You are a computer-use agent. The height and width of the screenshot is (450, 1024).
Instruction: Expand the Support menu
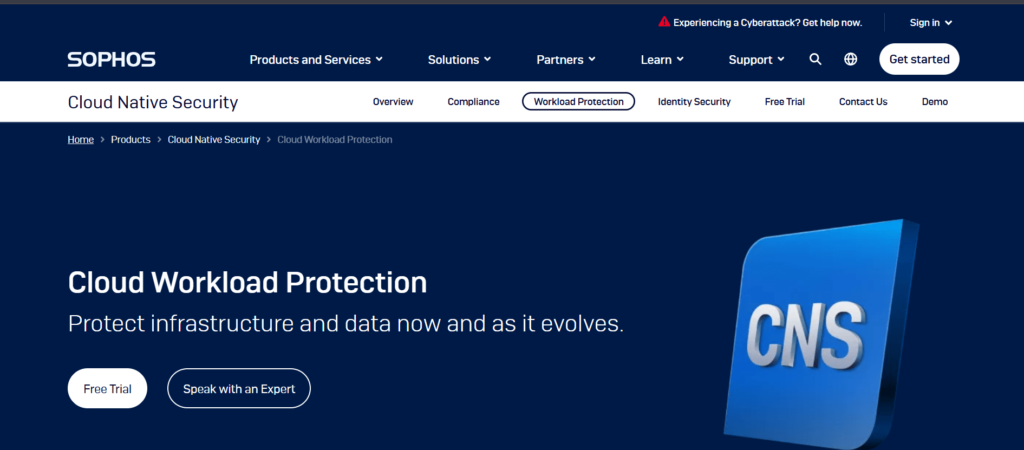pos(756,59)
